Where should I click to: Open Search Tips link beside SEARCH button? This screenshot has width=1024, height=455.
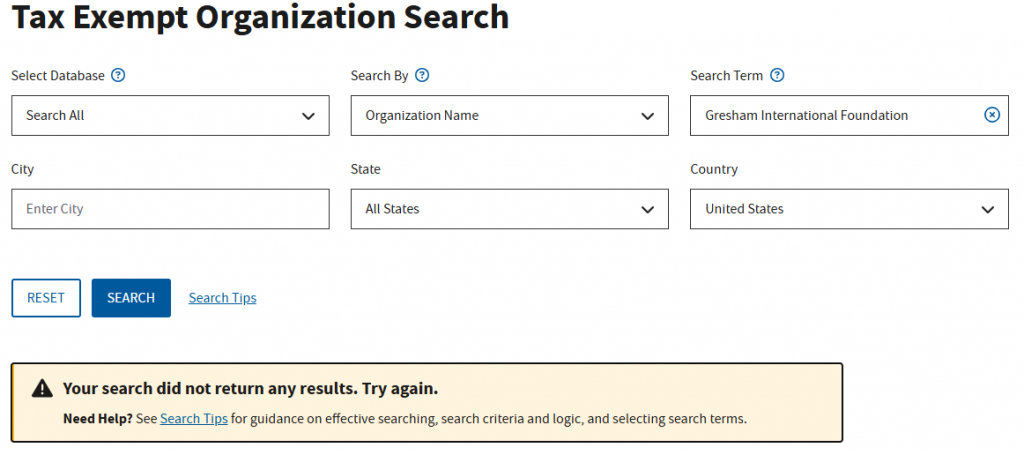coord(223,298)
